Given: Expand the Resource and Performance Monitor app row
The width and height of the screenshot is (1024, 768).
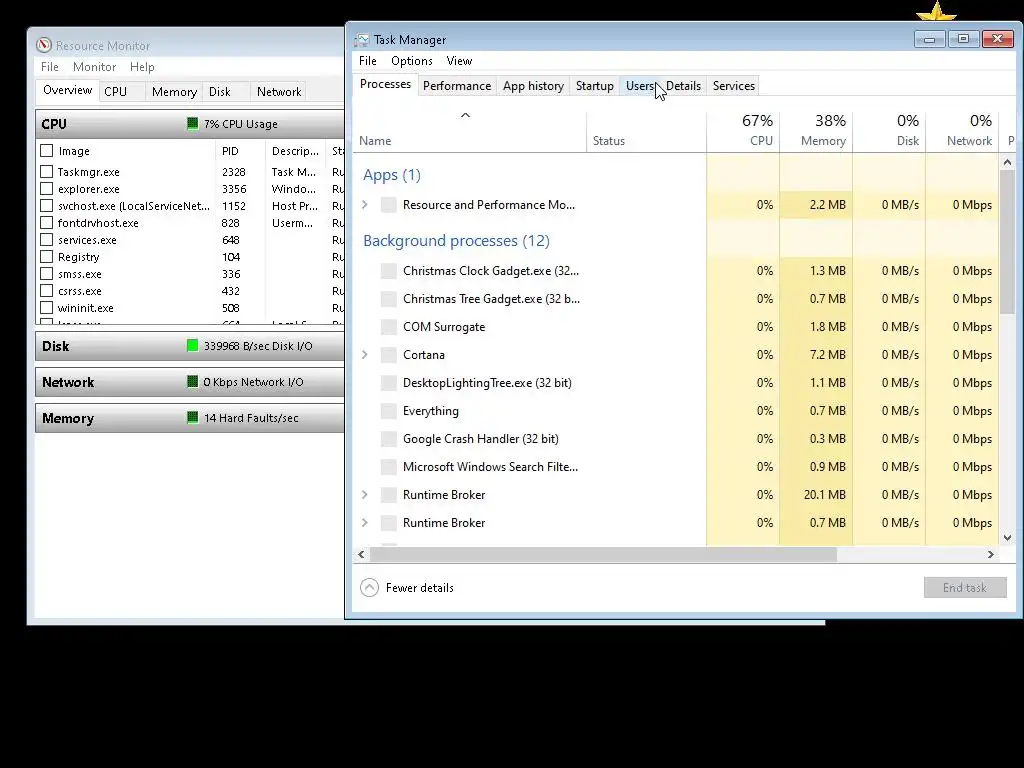Looking at the screenshot, I should 365,204.
